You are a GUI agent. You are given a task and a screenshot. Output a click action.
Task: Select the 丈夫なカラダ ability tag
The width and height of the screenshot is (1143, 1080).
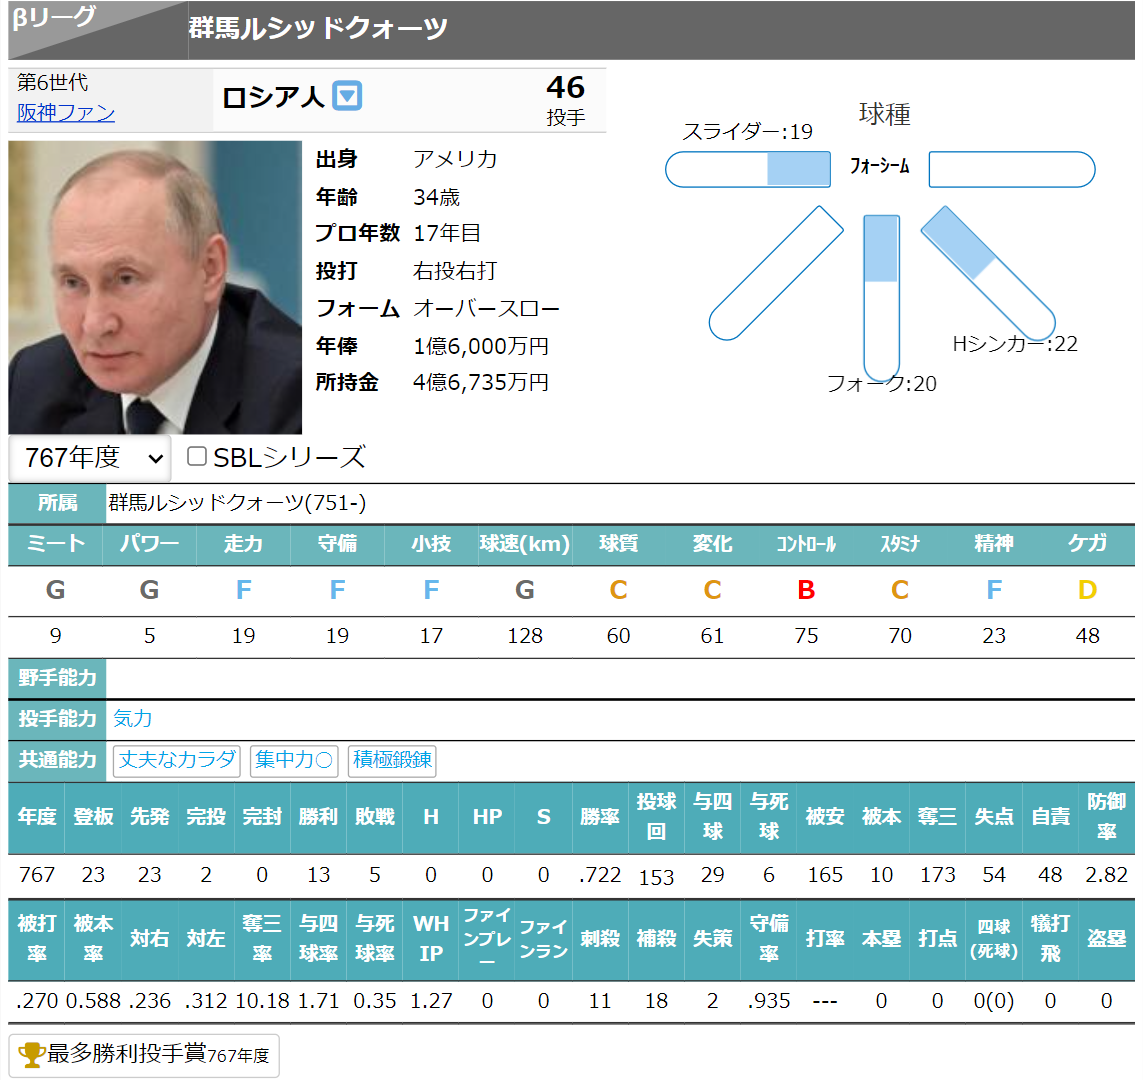[x=177, y=760]
